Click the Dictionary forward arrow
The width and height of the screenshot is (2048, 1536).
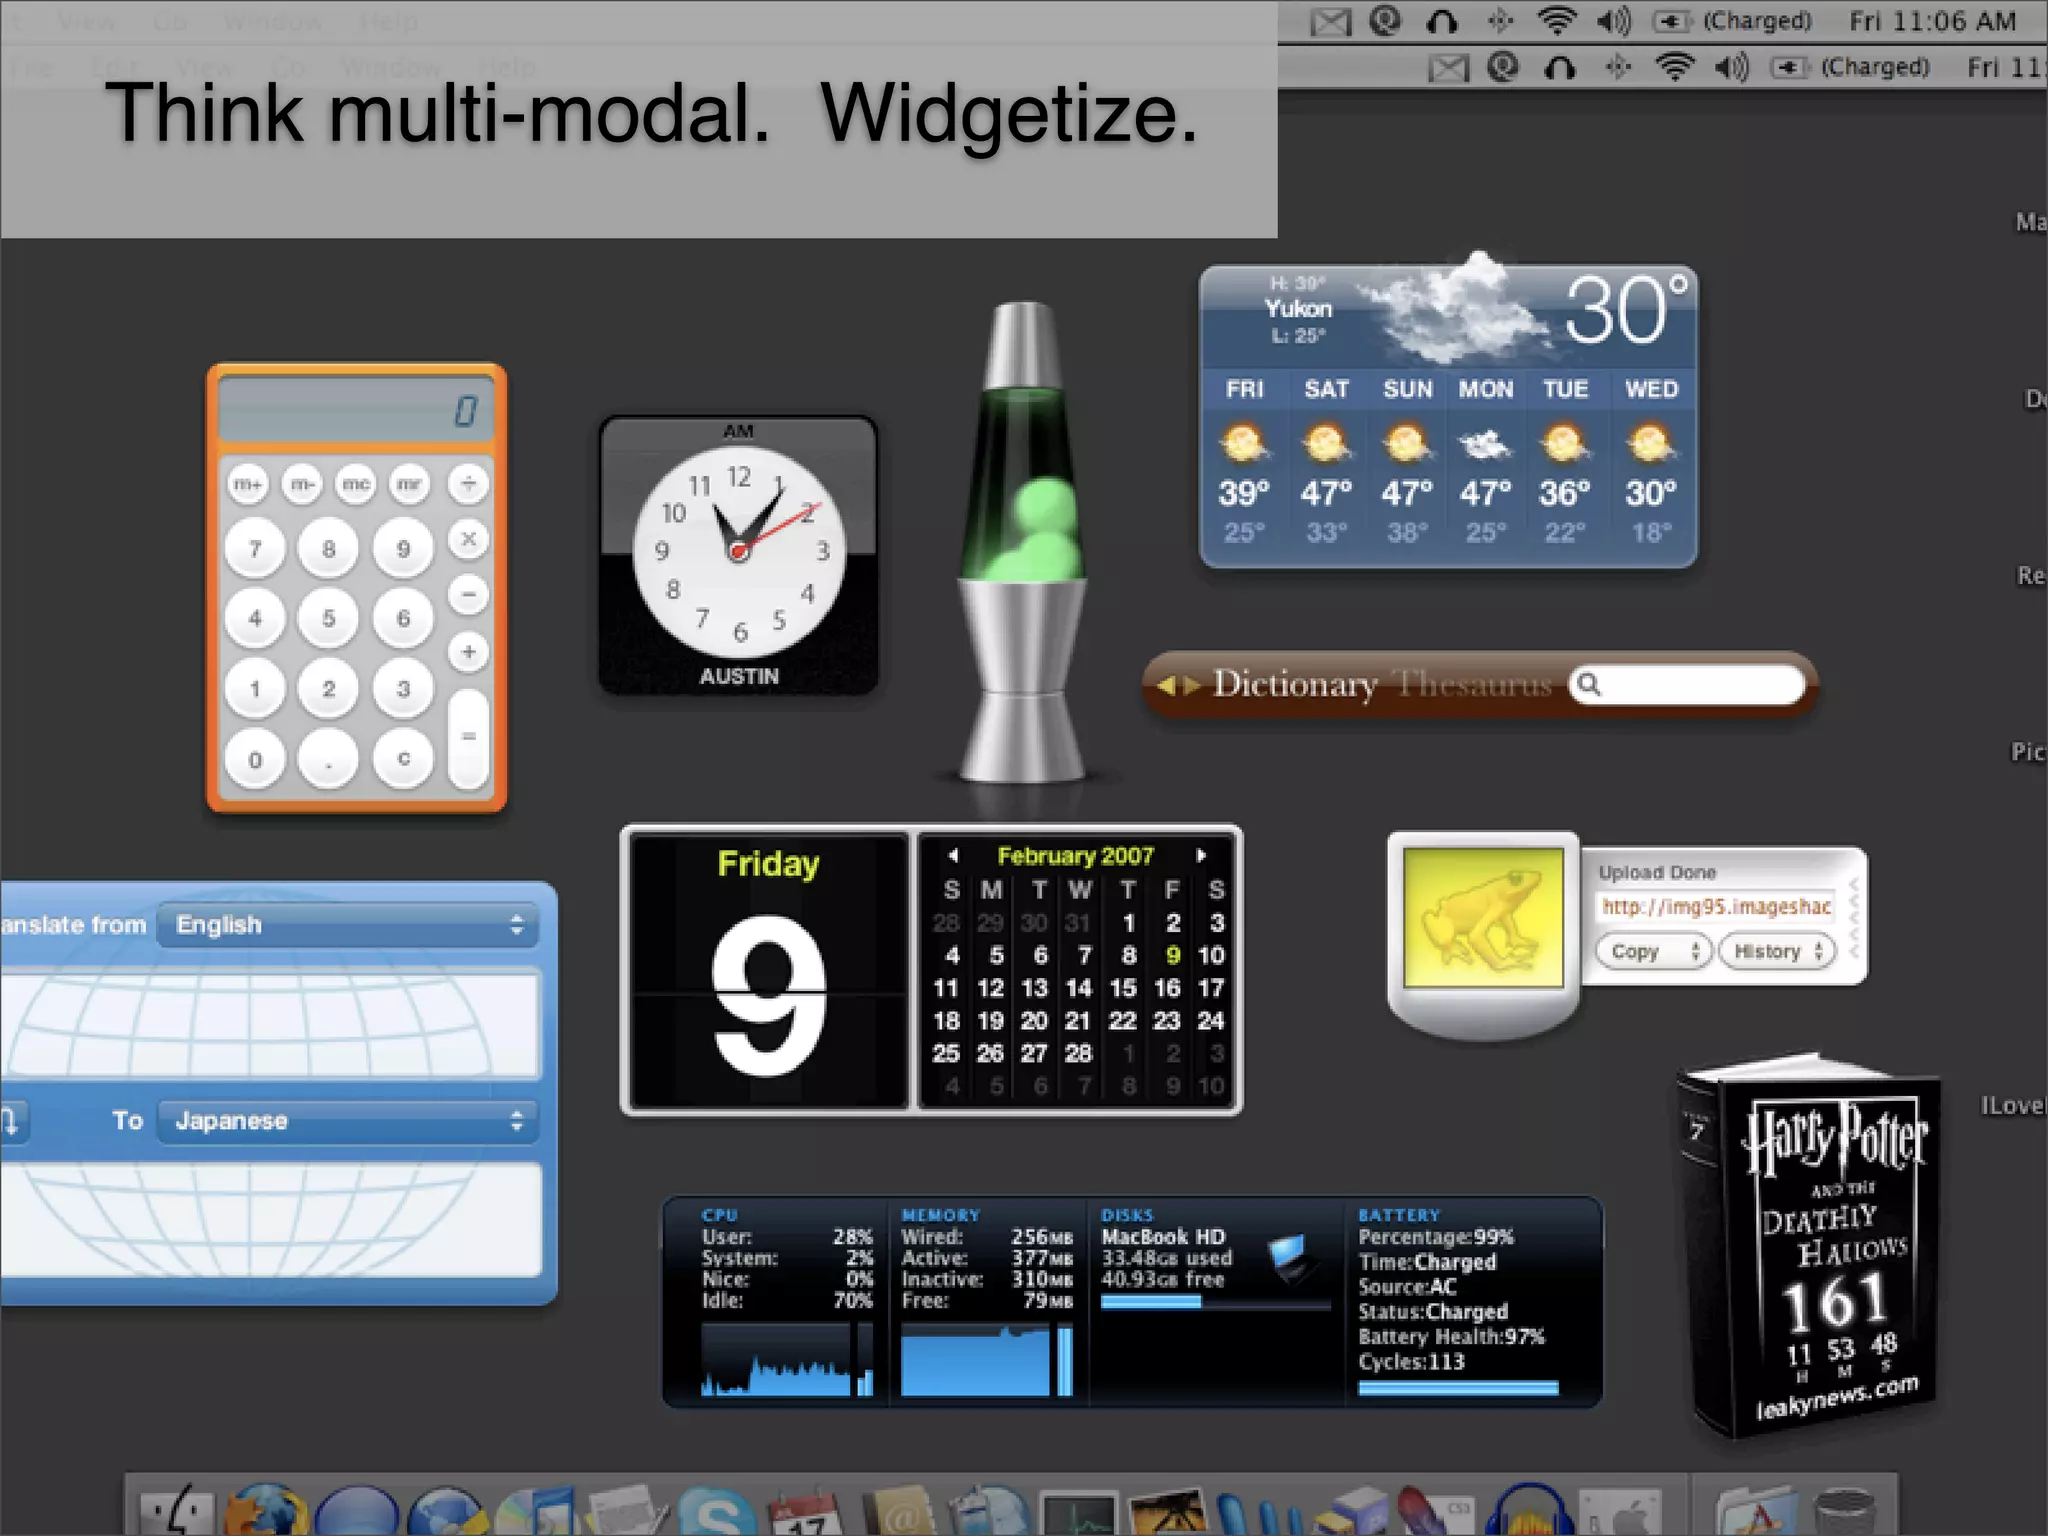pyautogui.click(x=1192, y=686)
